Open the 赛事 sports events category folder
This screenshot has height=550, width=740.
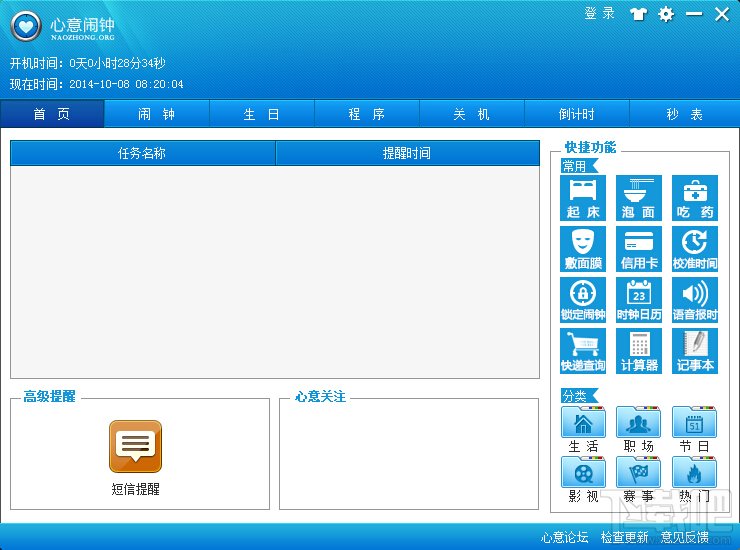click(x=639, y=479)
